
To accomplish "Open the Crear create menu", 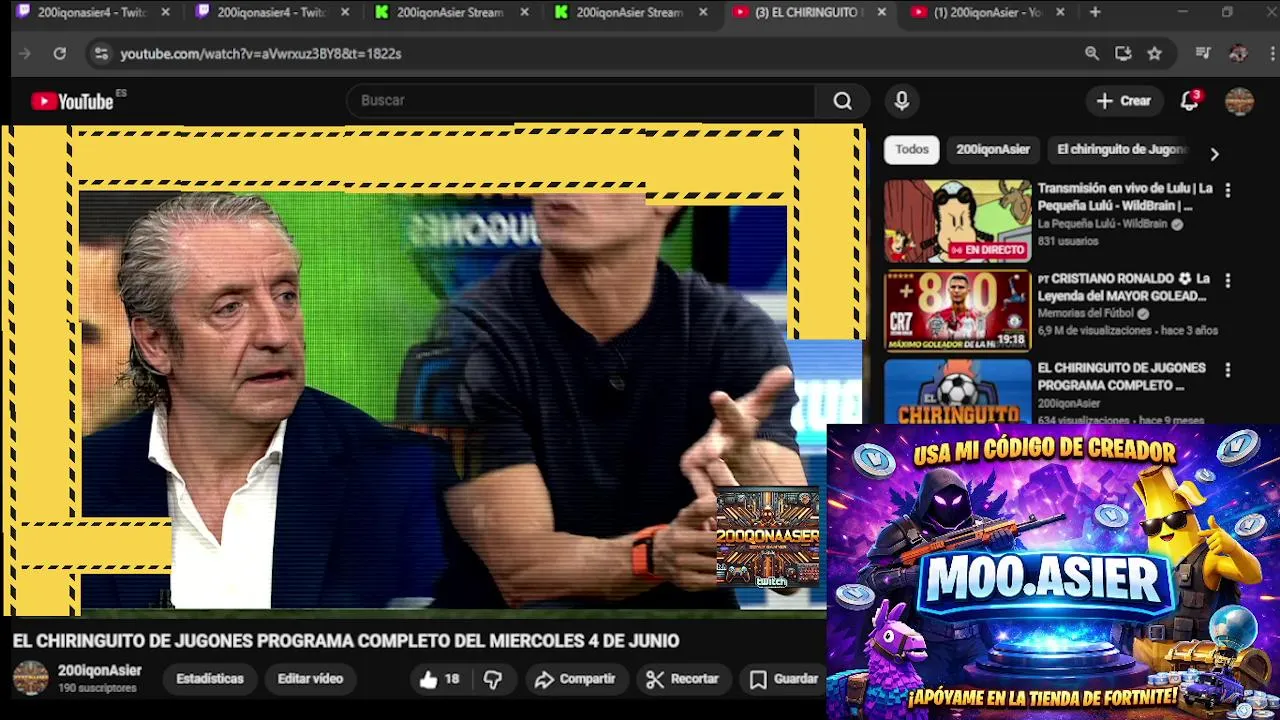I will coord(1124,101).
